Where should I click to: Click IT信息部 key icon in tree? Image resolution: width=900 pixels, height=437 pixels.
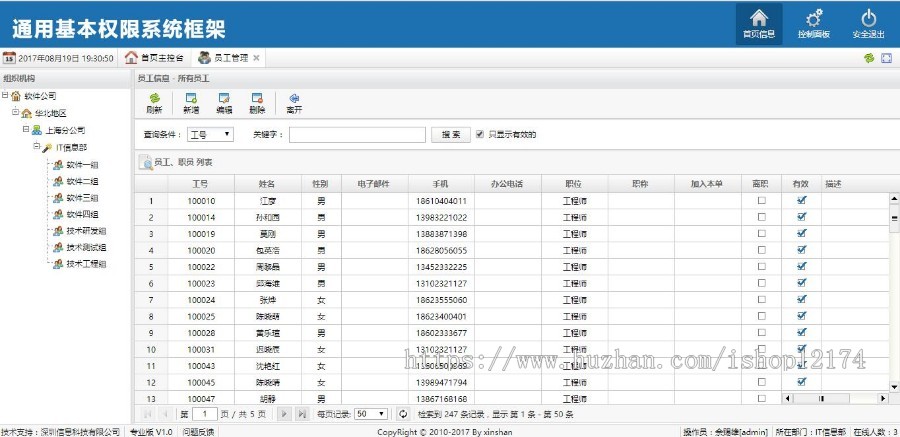pos(47,148)
